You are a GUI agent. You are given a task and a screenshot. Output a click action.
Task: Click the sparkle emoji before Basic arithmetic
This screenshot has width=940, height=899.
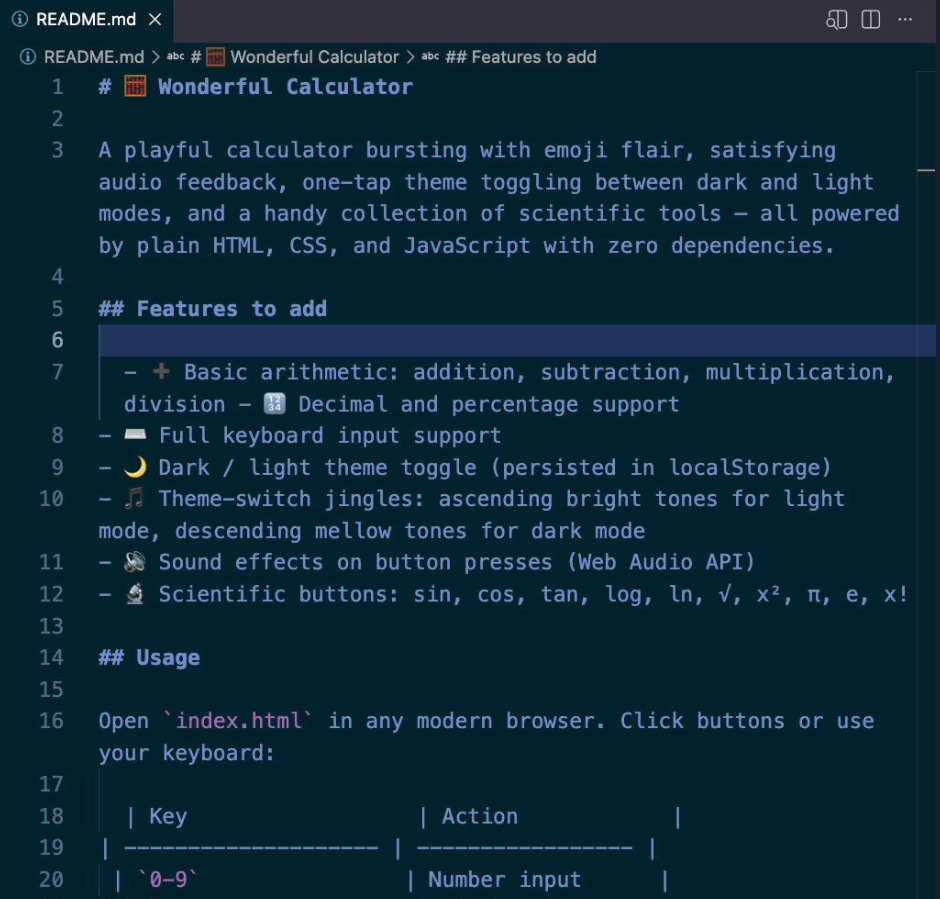160,371
